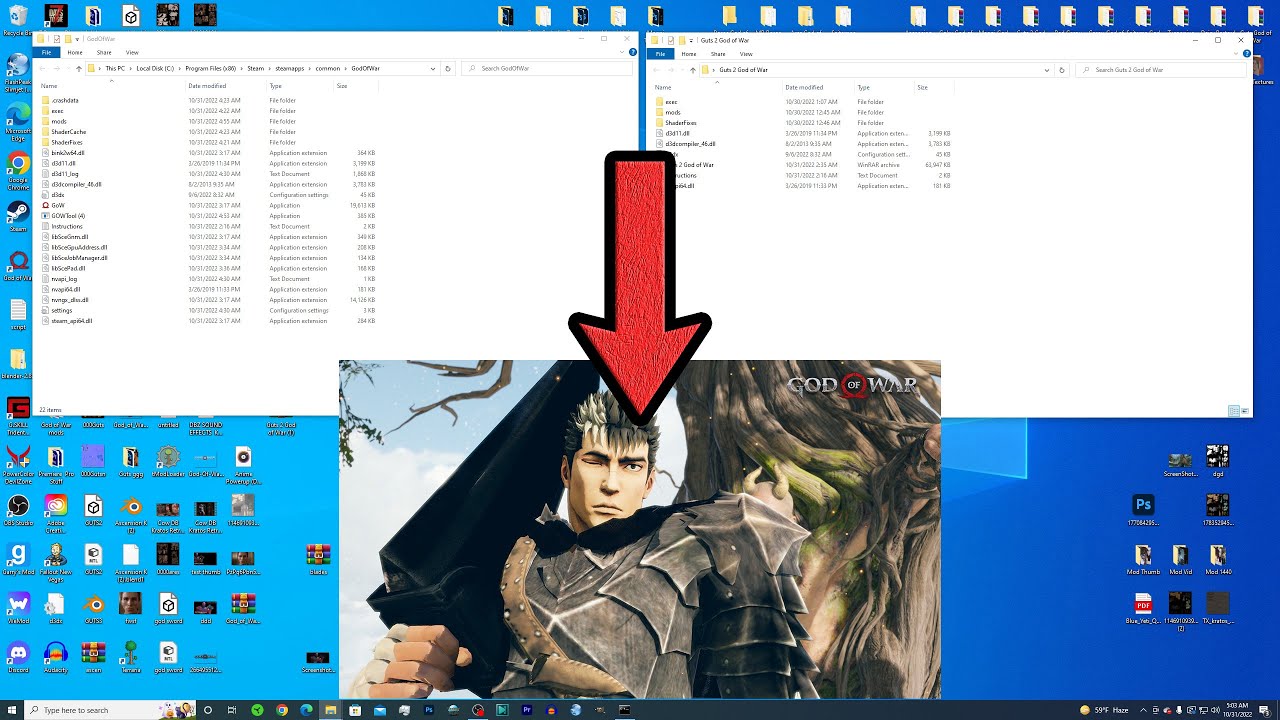Open Discord desktop shortcut

point(18,657)
